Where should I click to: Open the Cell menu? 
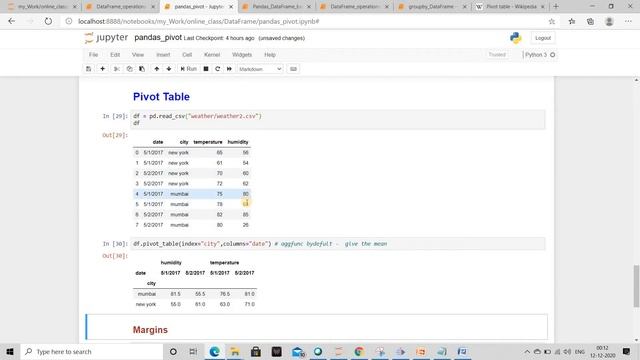click(187, 55)
